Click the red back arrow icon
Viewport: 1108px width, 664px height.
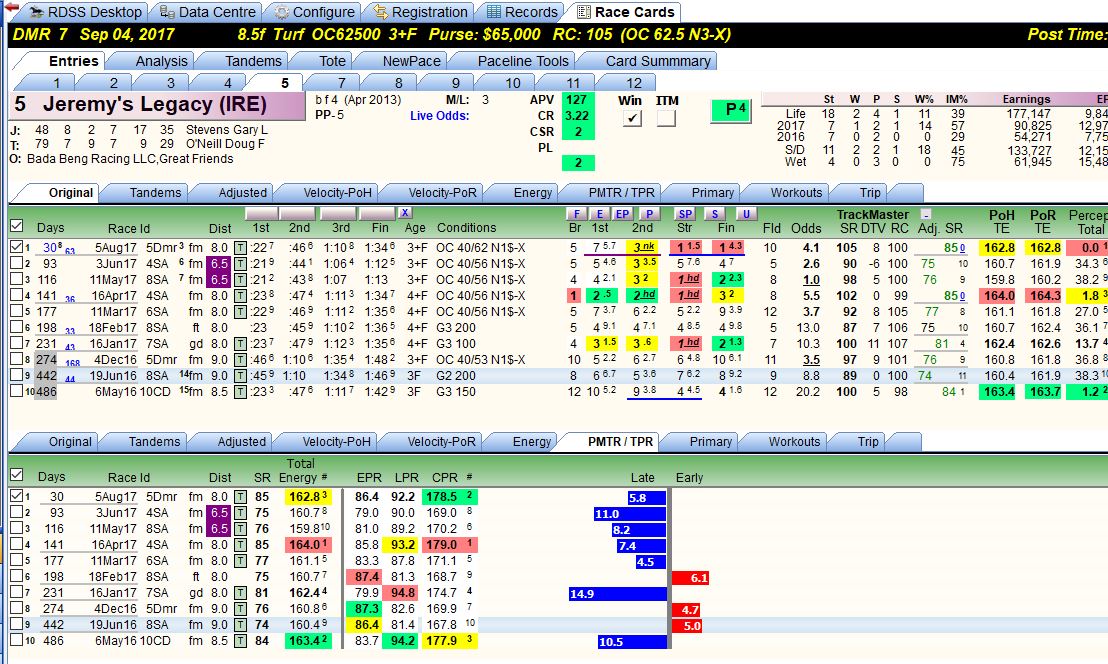pyautogui.click(x=11, y=8)
